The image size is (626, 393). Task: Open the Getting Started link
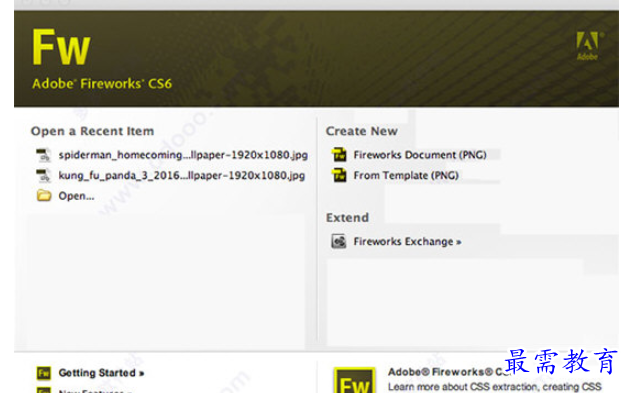pos(101,373)
